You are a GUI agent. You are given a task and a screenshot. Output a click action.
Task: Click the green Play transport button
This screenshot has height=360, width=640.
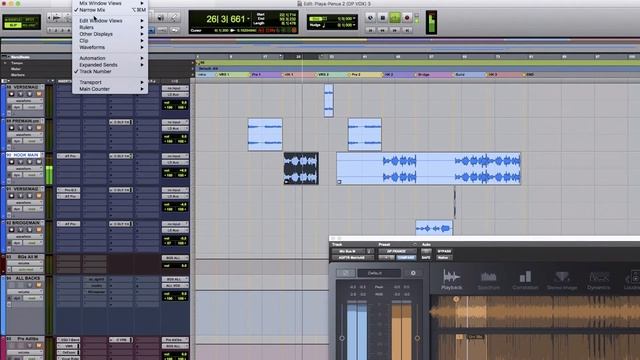pyautogui.click(x=395, y=18)
